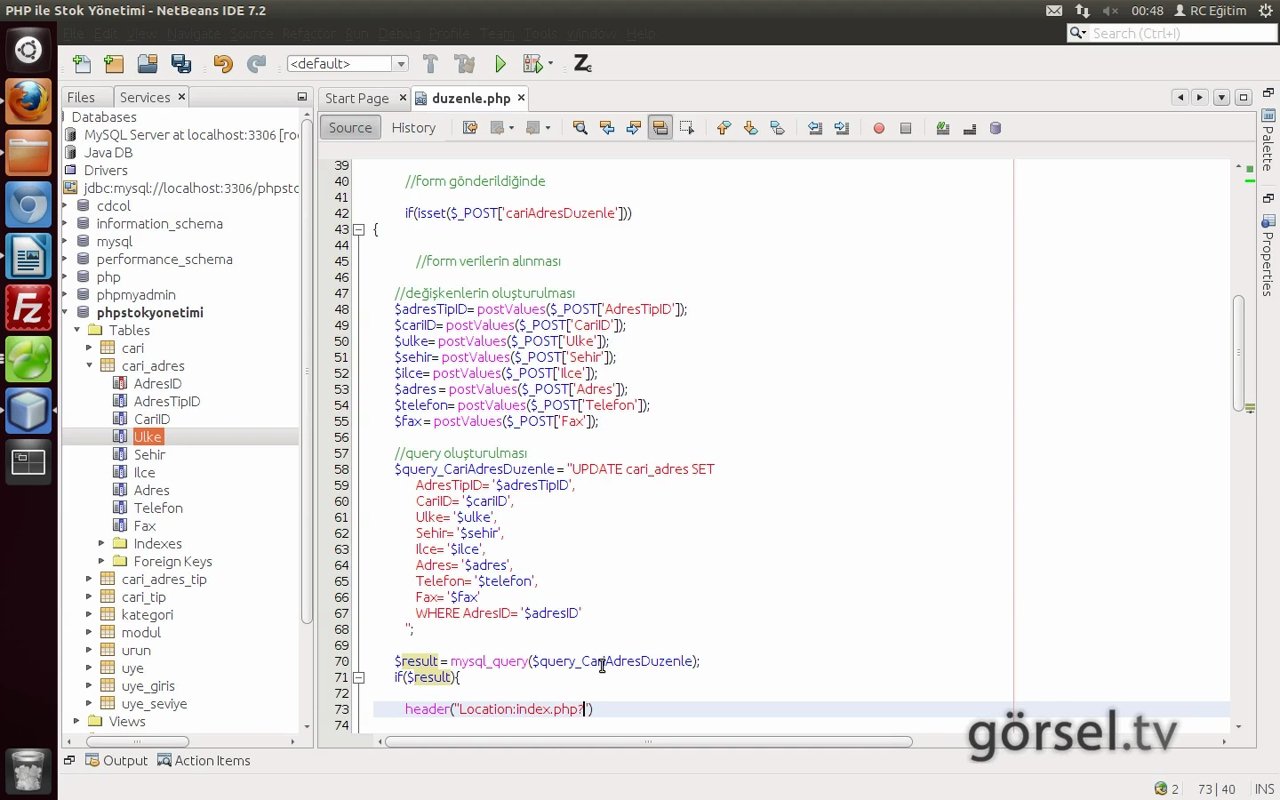
Task: Run the project with green play icon
Action: (500, 64)
